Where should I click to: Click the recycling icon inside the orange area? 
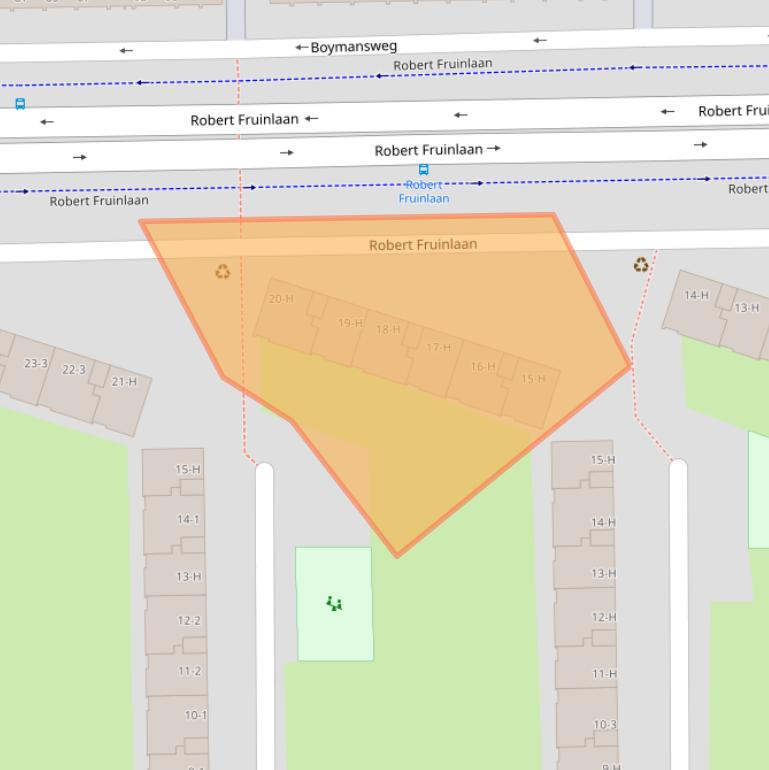[x=222, y=271]
